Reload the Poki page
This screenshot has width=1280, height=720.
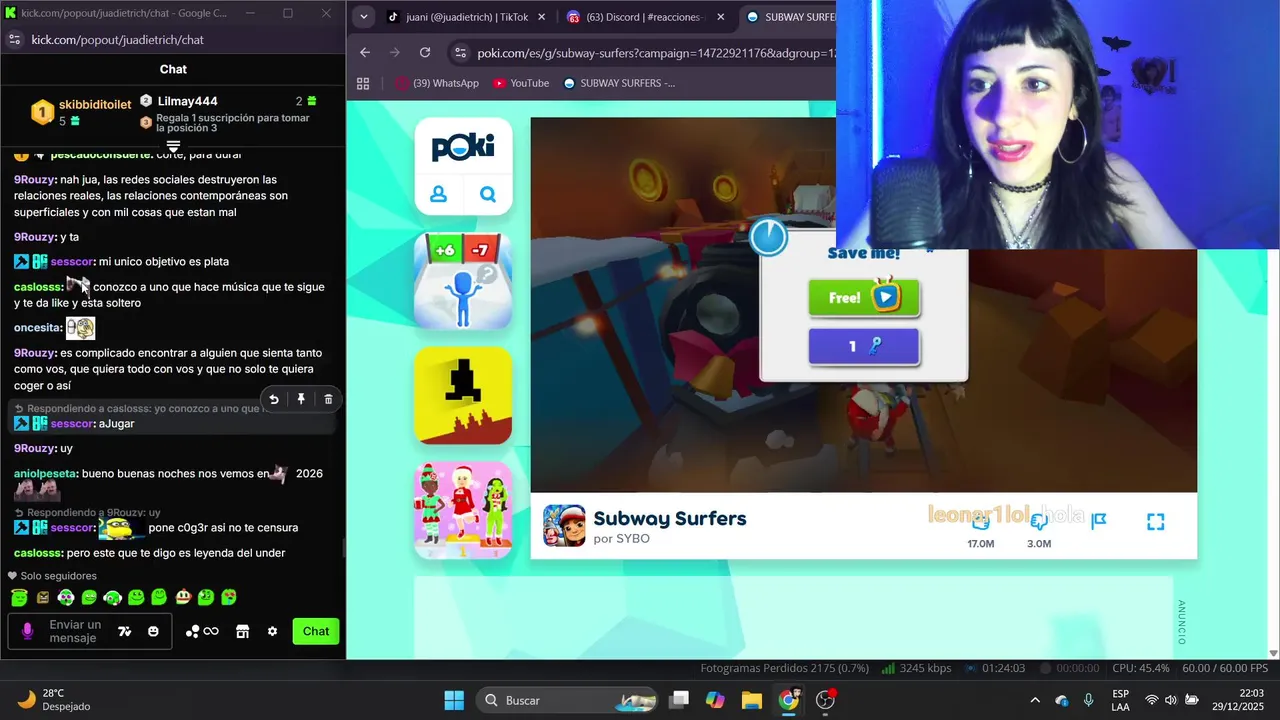pos(425,53)
